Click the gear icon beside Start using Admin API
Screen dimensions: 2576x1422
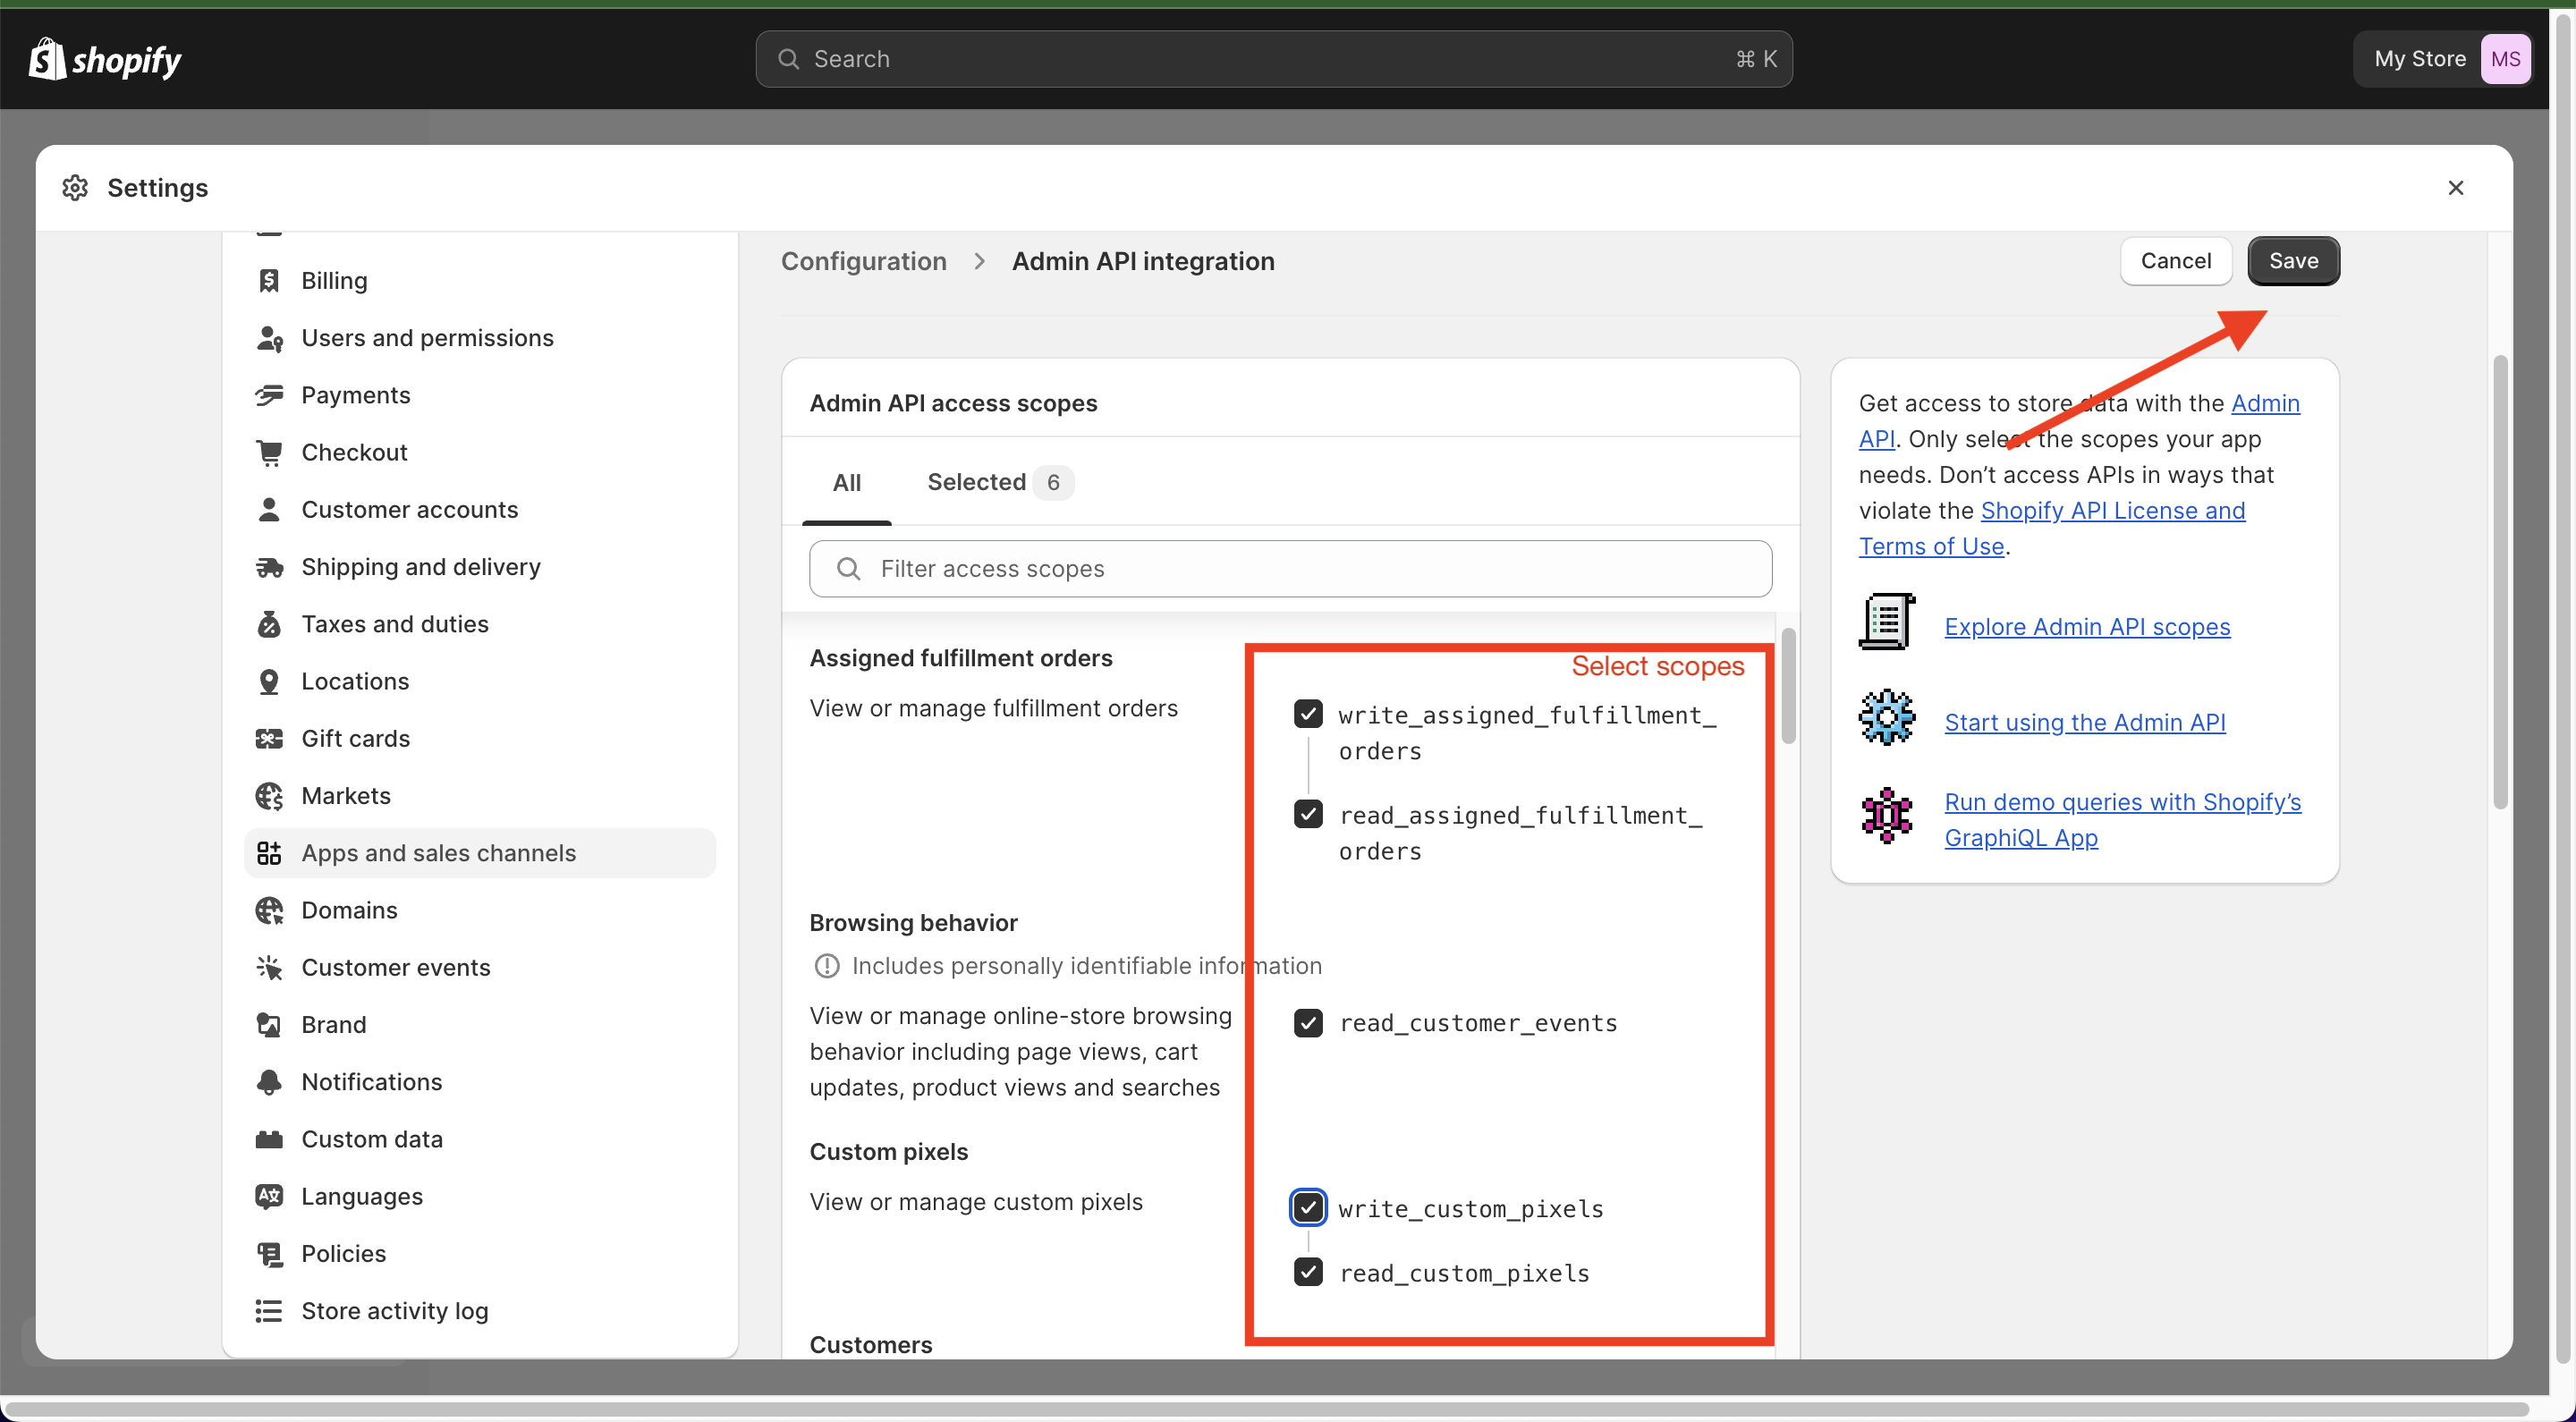tap(1887, 717)
